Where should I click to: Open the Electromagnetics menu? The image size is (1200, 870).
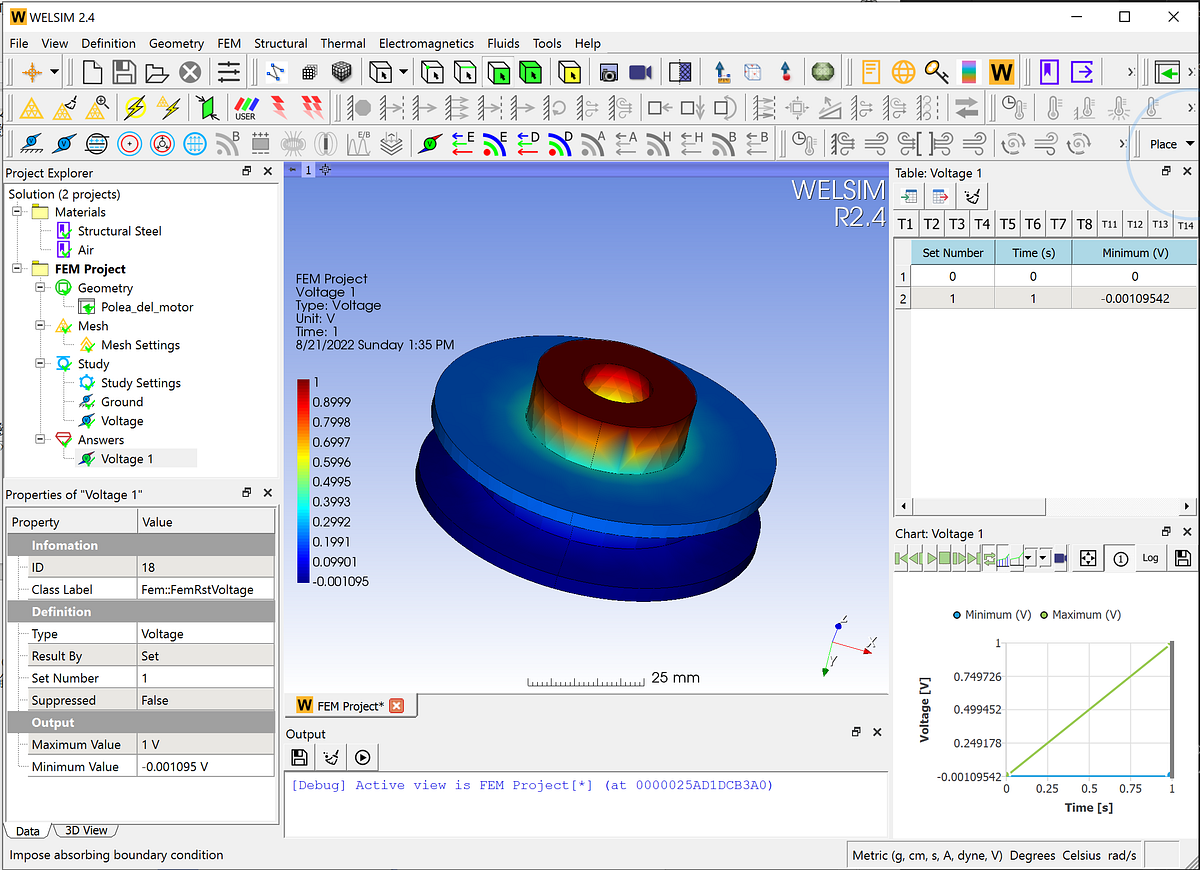coord(425,43)
